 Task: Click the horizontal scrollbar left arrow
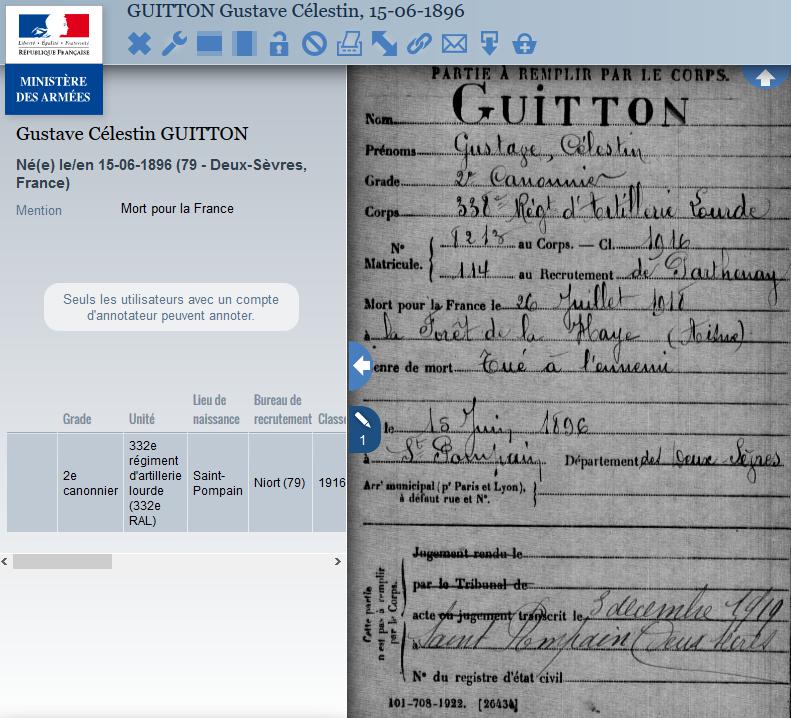click(x=5, y=561)
